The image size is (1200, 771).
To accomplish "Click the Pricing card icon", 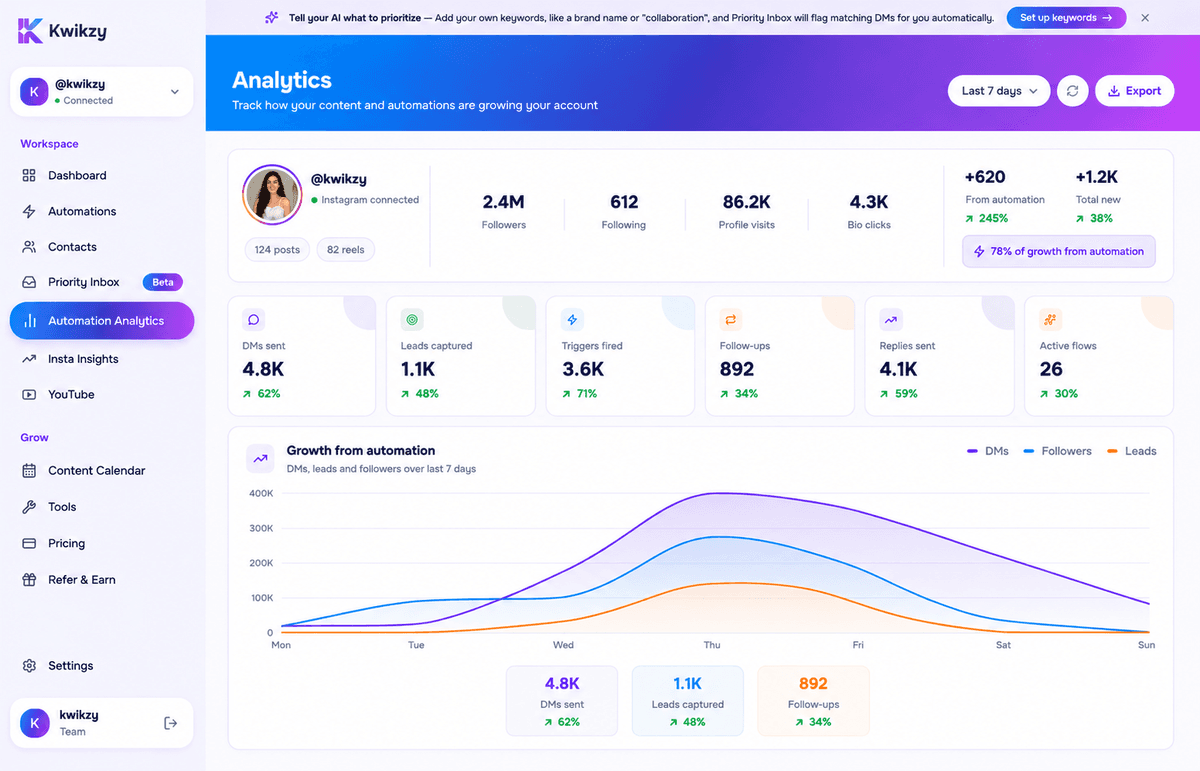I will [x=29, y=543].
